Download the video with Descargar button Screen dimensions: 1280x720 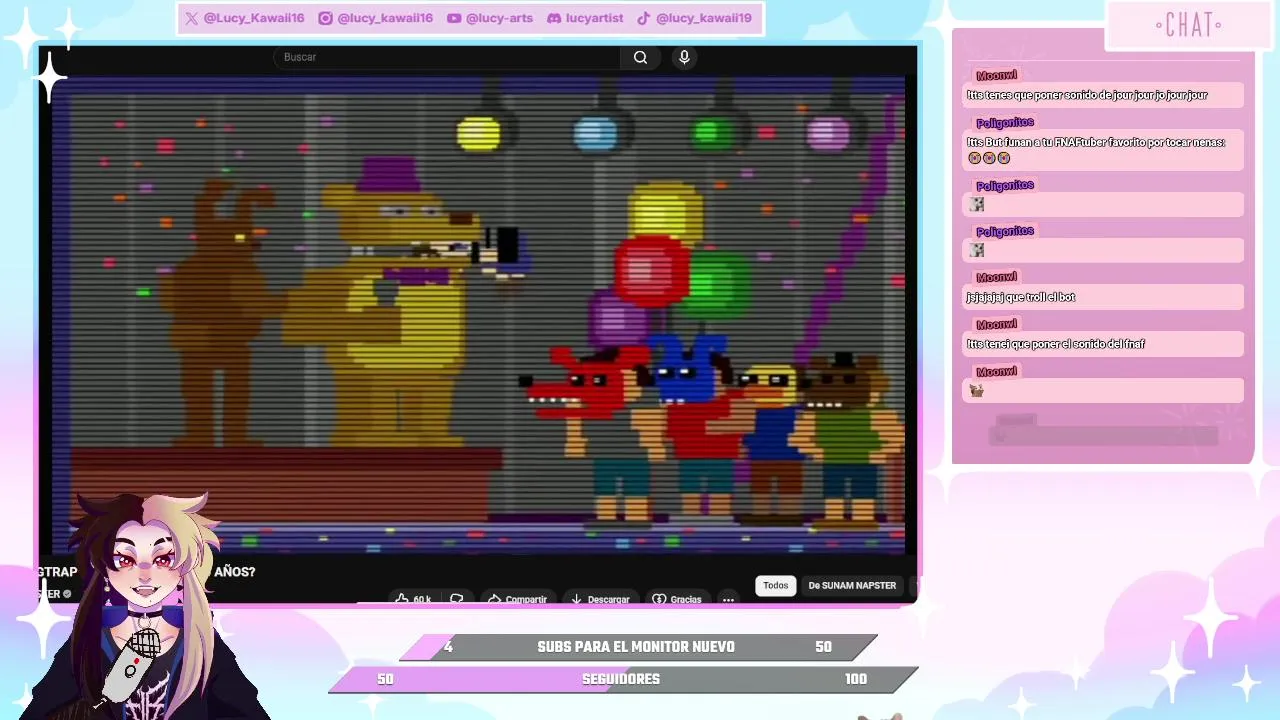pos(600,599)
